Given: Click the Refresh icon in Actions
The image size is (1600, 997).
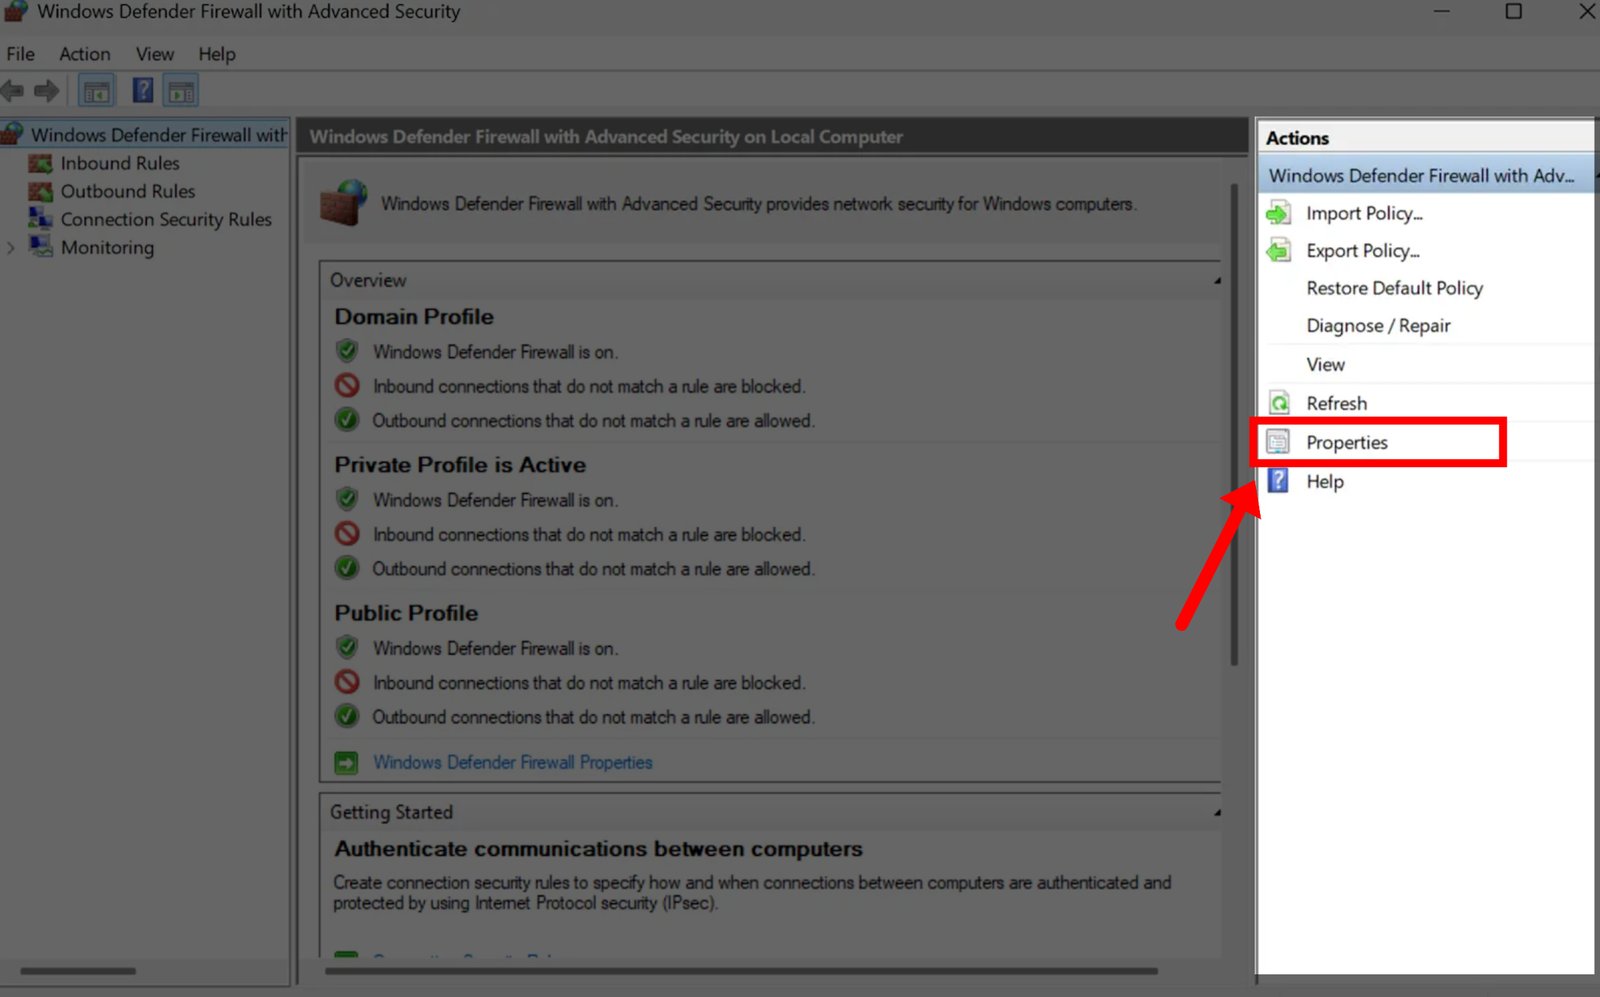Looking at the screenshot, I should pos(1279,403).
